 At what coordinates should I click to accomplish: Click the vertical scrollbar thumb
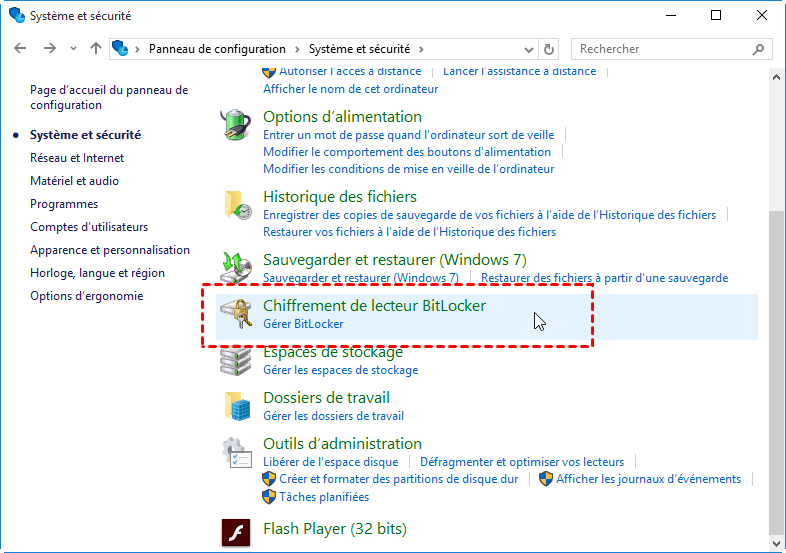tap(776, 373)
